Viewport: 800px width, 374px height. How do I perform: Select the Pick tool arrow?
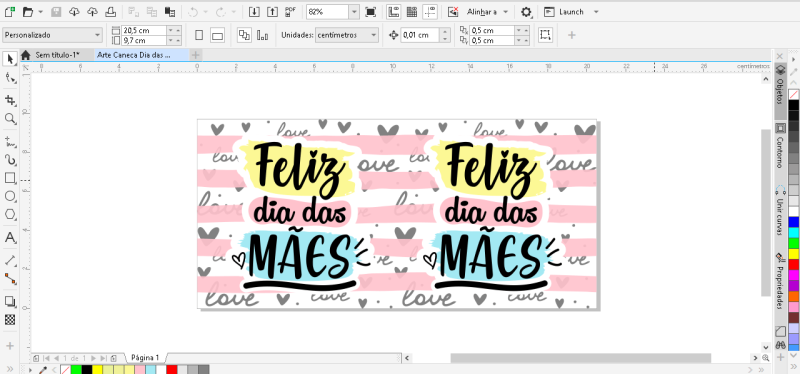(10, 59)
